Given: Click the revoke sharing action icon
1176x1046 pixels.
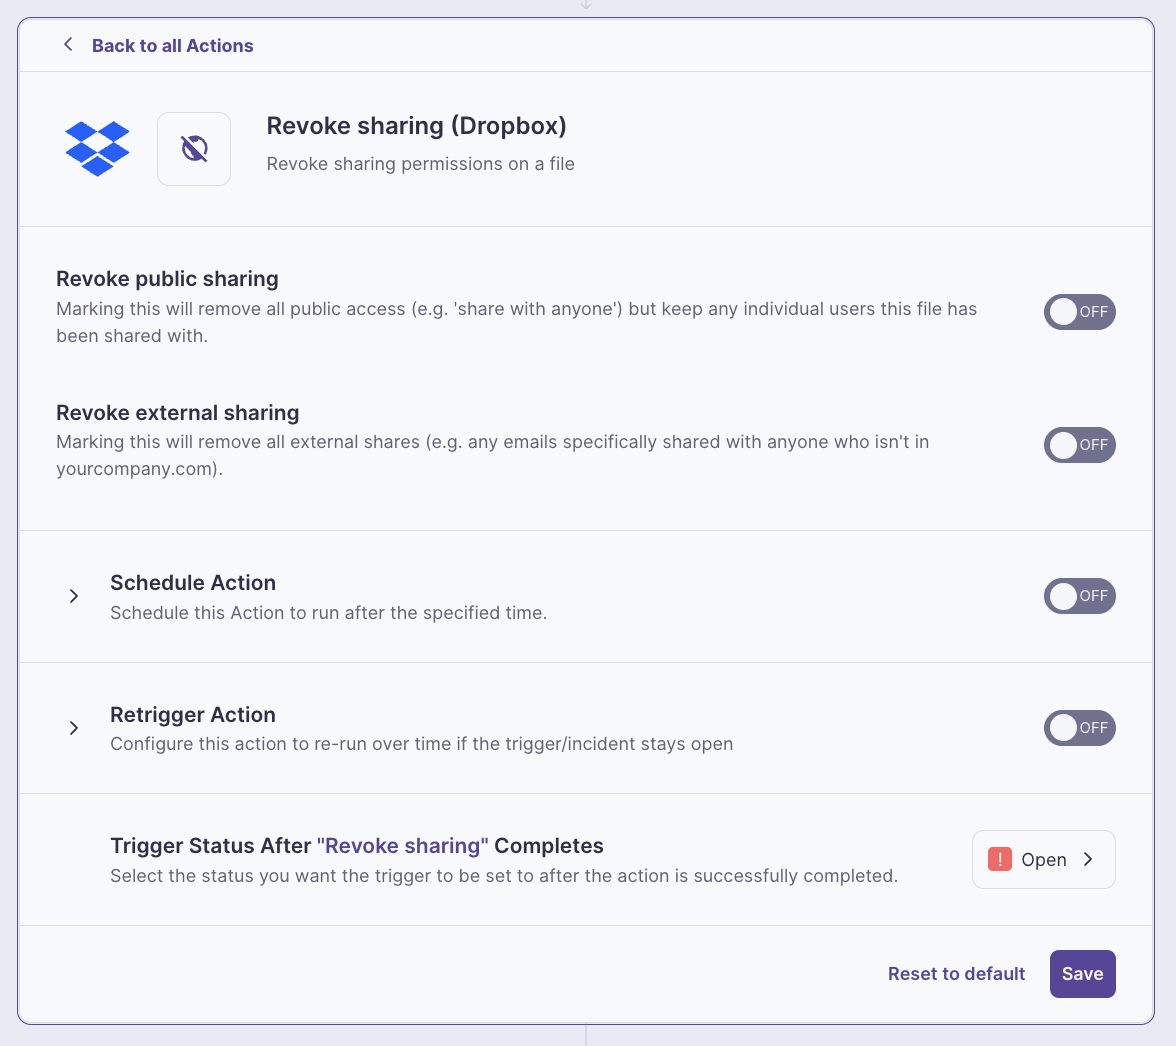Looking at the screenshot, I should pyautogui.click(x=194, y=148).
